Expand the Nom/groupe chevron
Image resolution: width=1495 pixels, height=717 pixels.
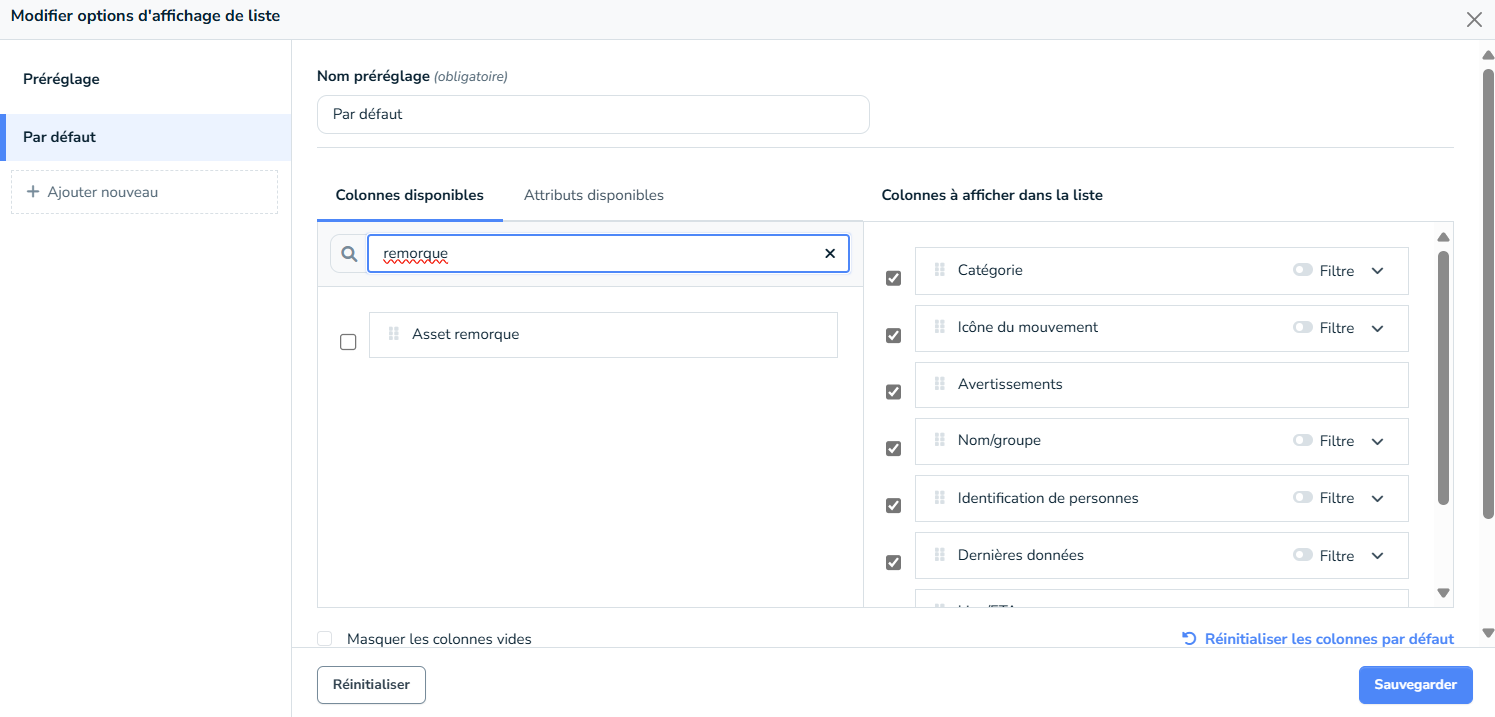click(1377, 441)
